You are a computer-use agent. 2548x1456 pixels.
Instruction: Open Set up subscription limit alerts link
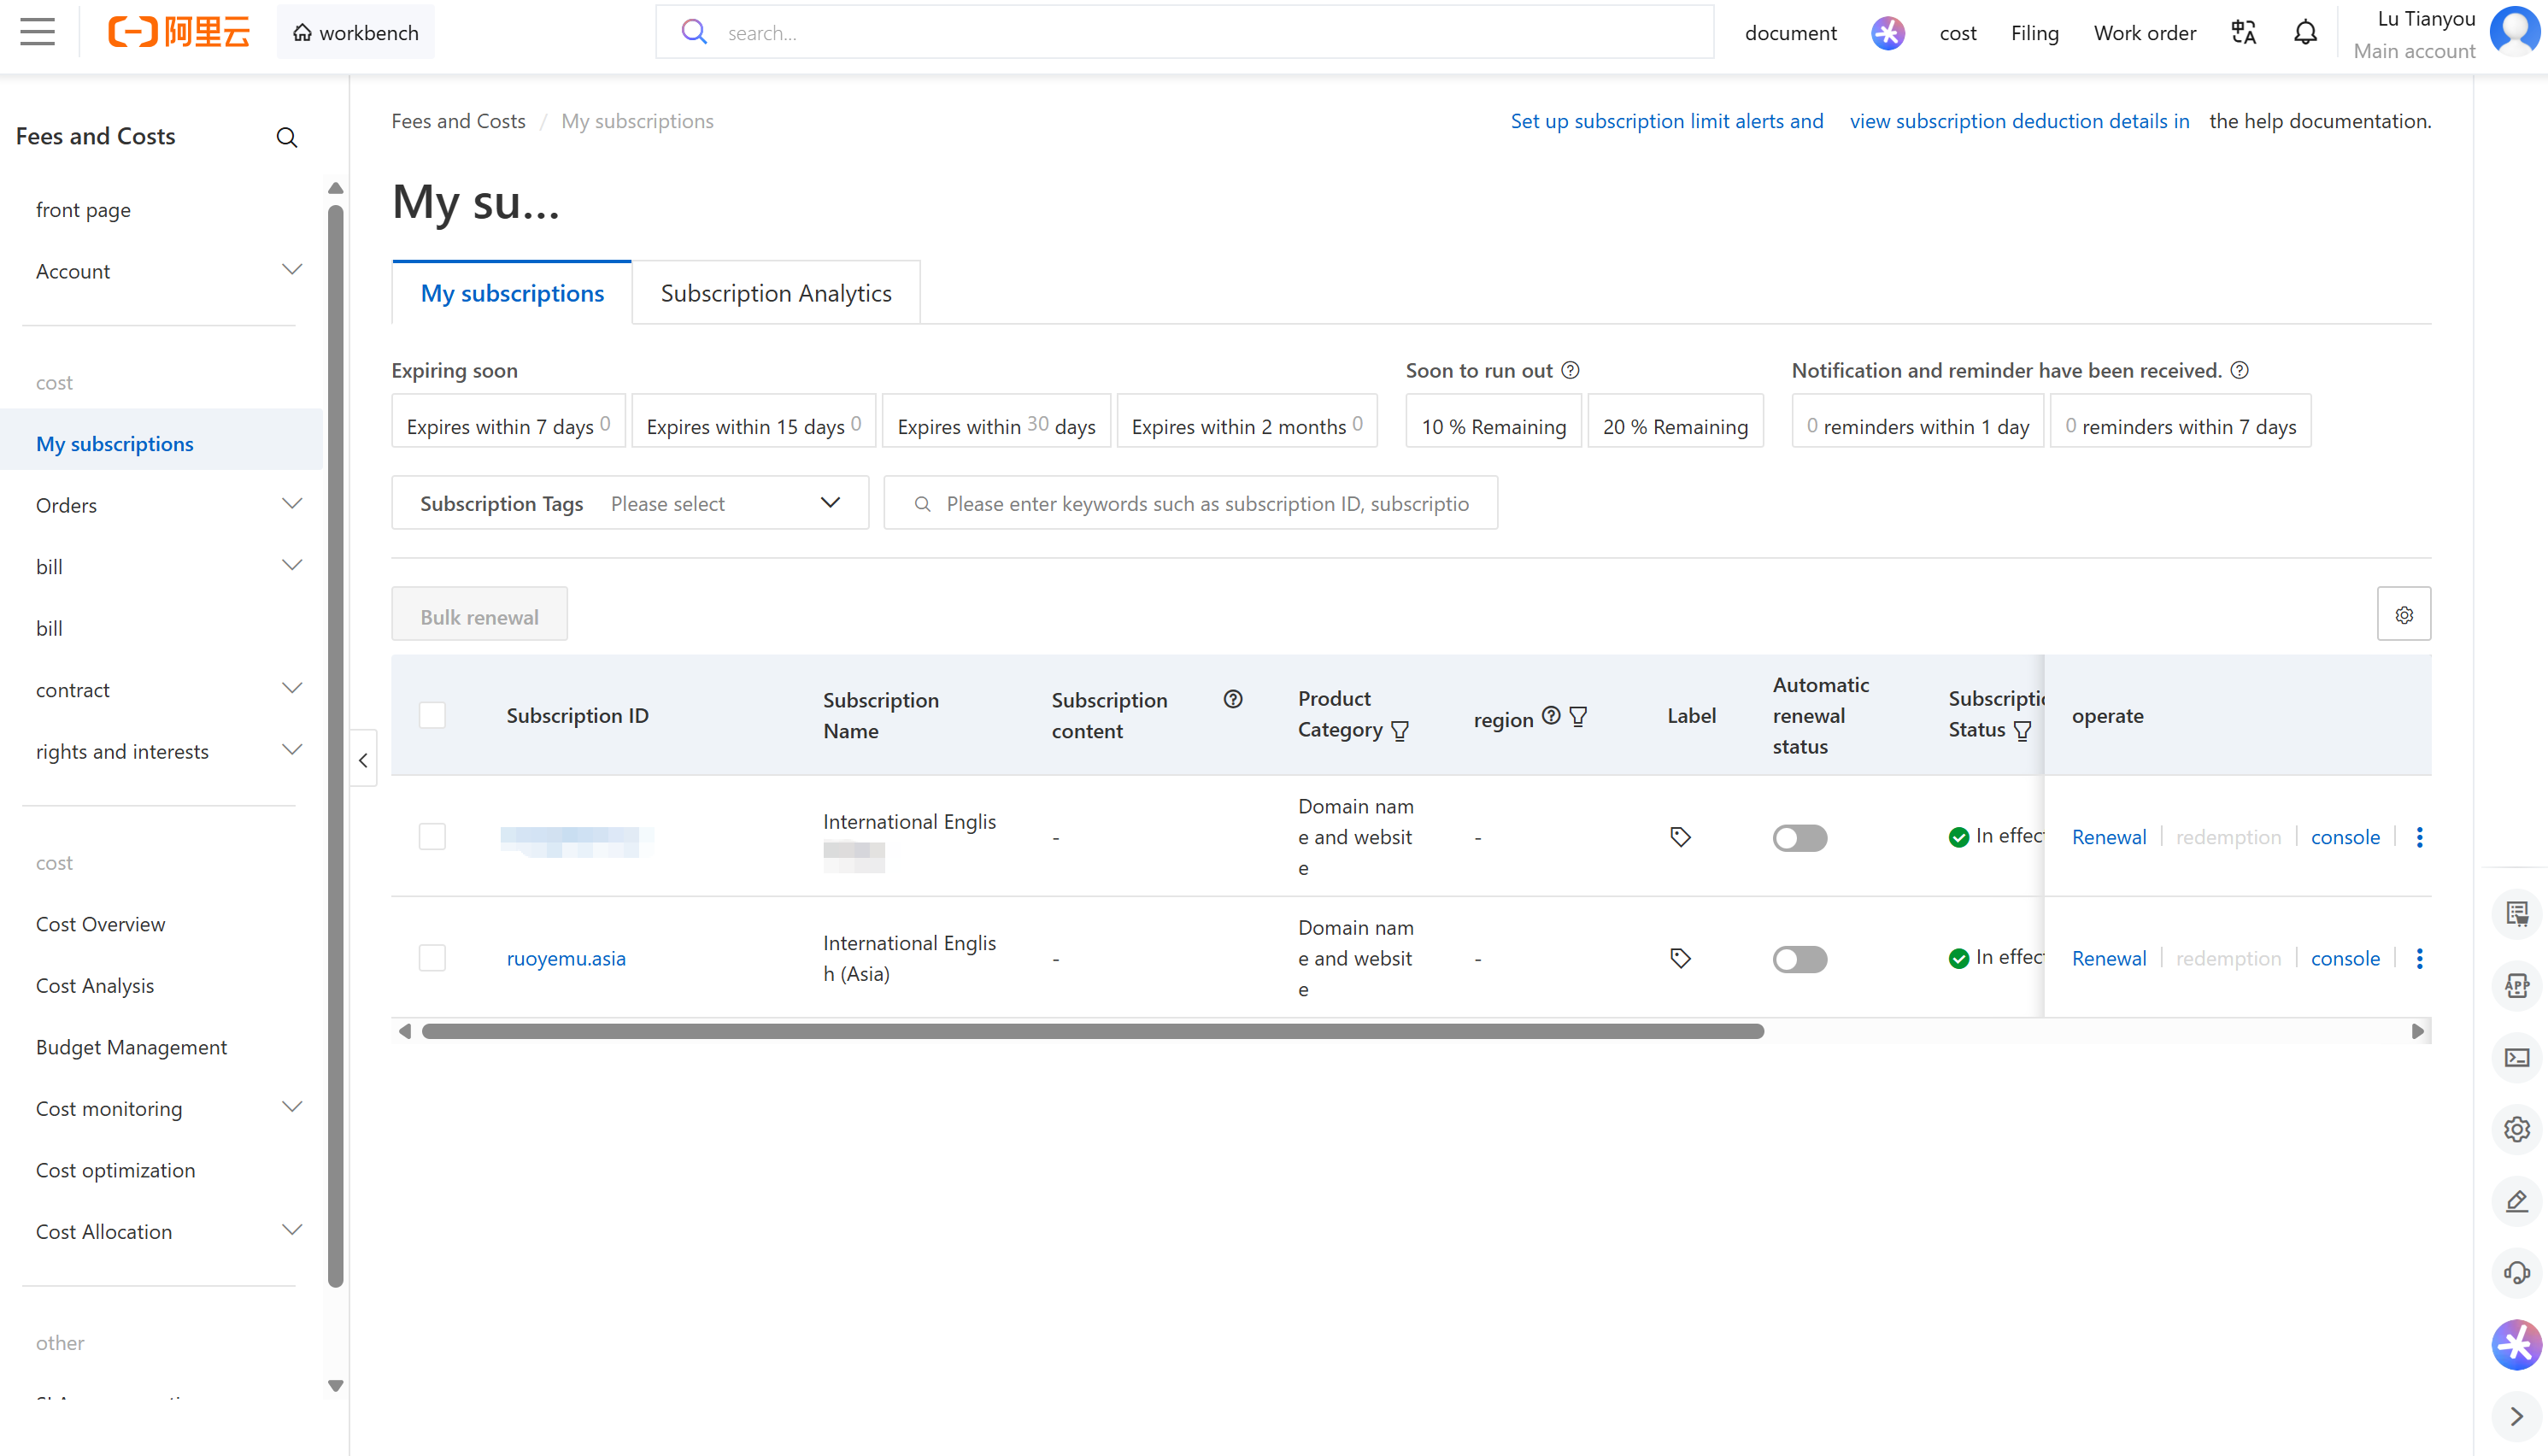[x=1666, y=121]
